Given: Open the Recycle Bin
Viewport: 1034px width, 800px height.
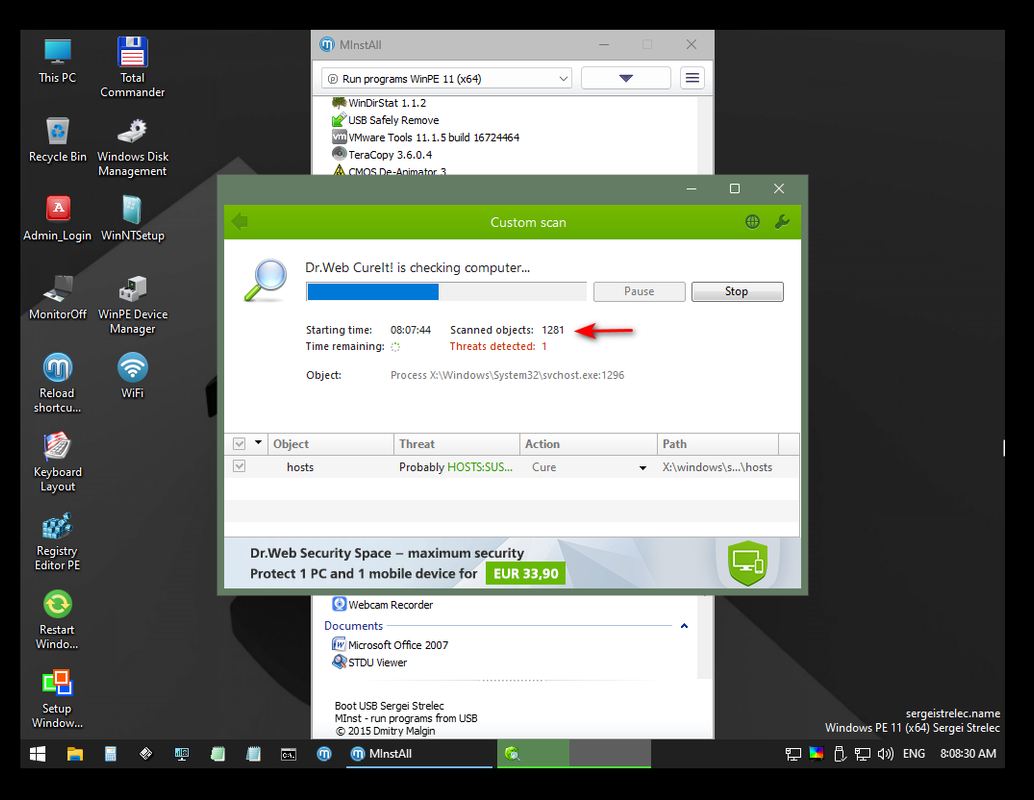Looking at the screenshot, I should [x=57, y=140].
